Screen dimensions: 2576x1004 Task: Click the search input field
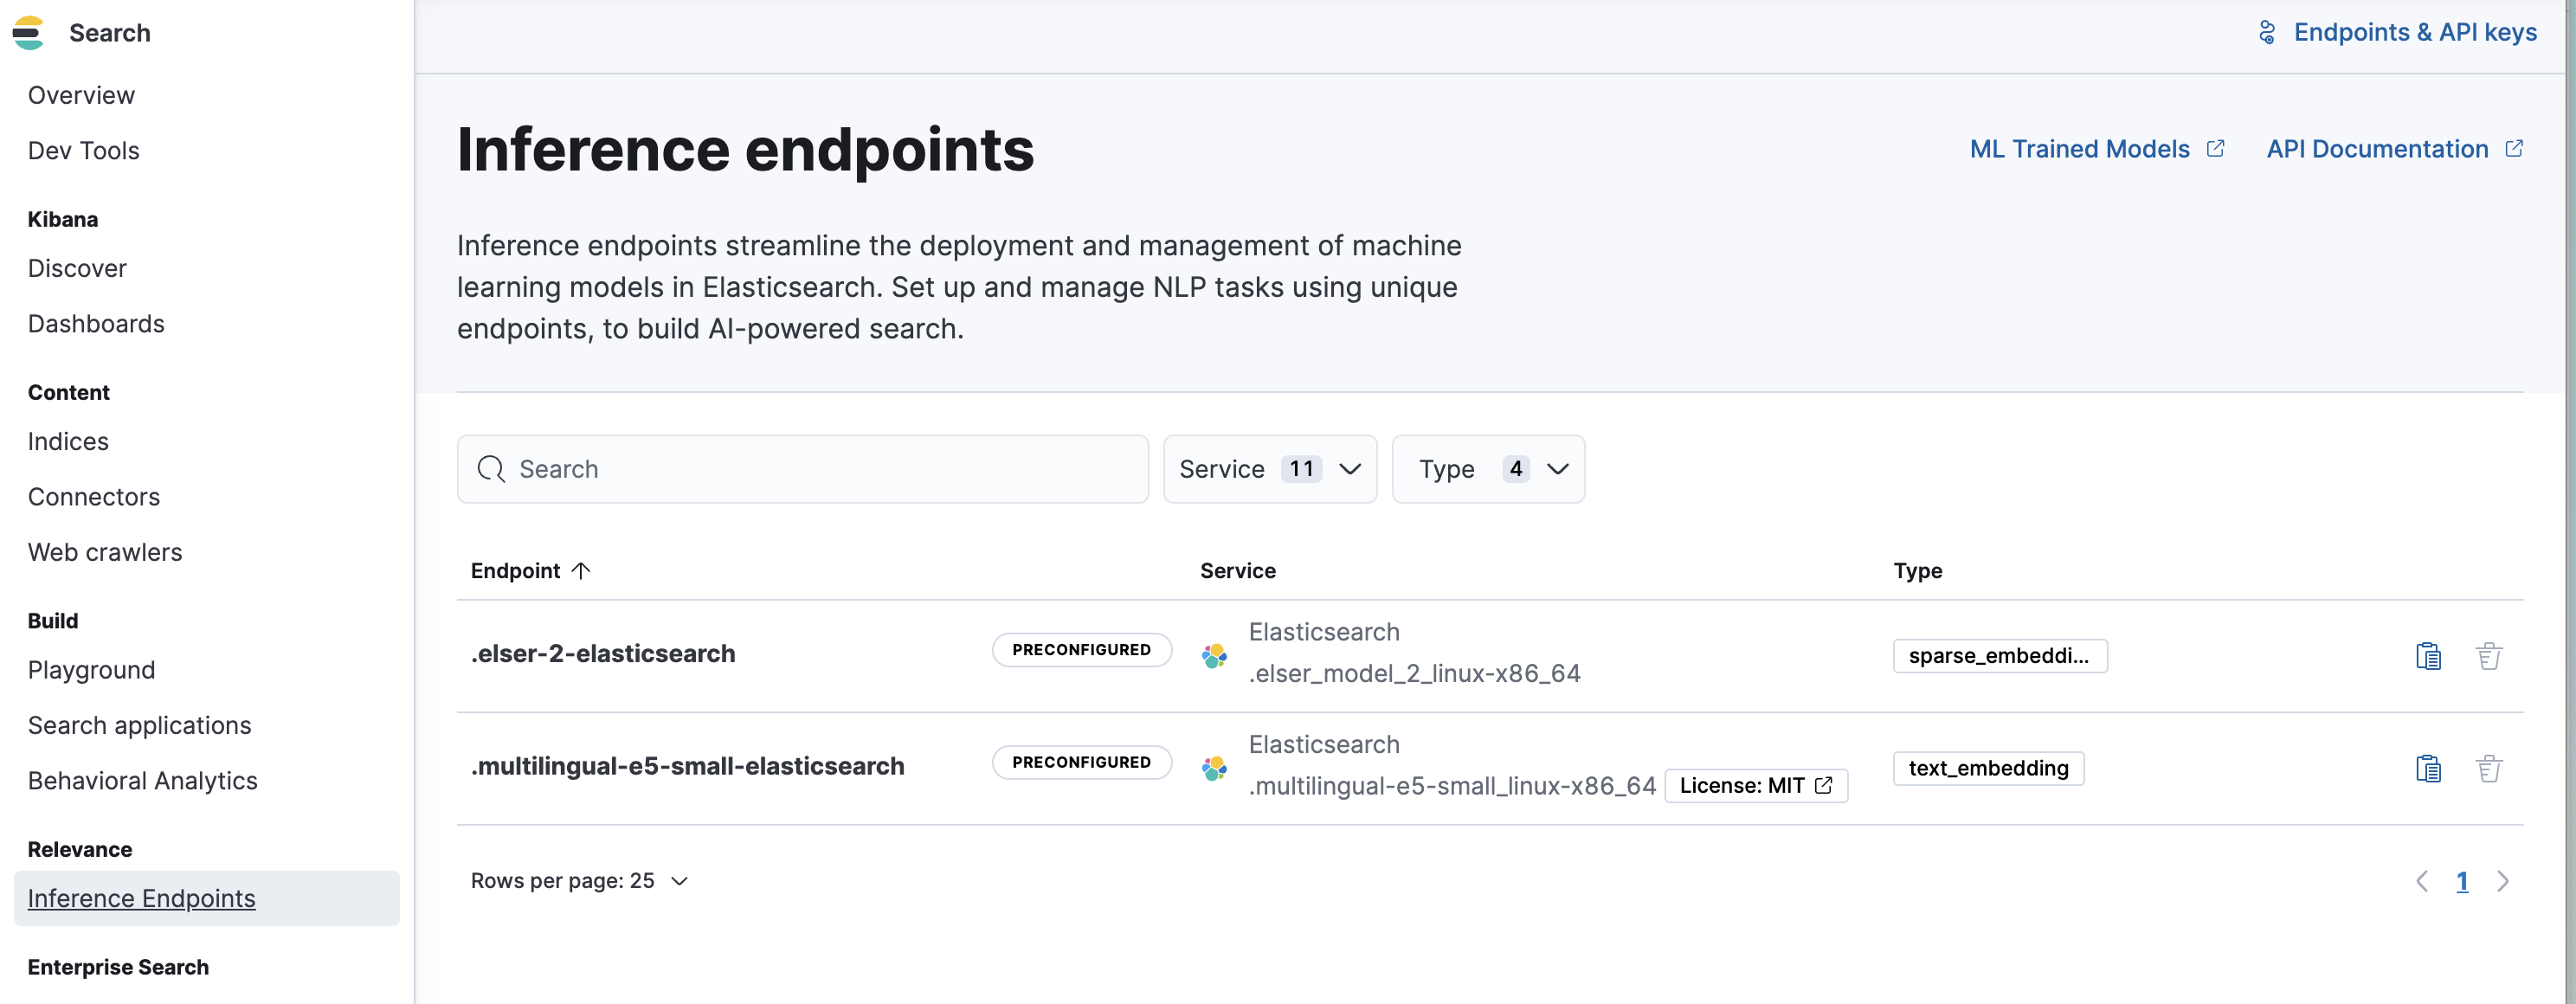pyautogui.click(x=803, y=467)
